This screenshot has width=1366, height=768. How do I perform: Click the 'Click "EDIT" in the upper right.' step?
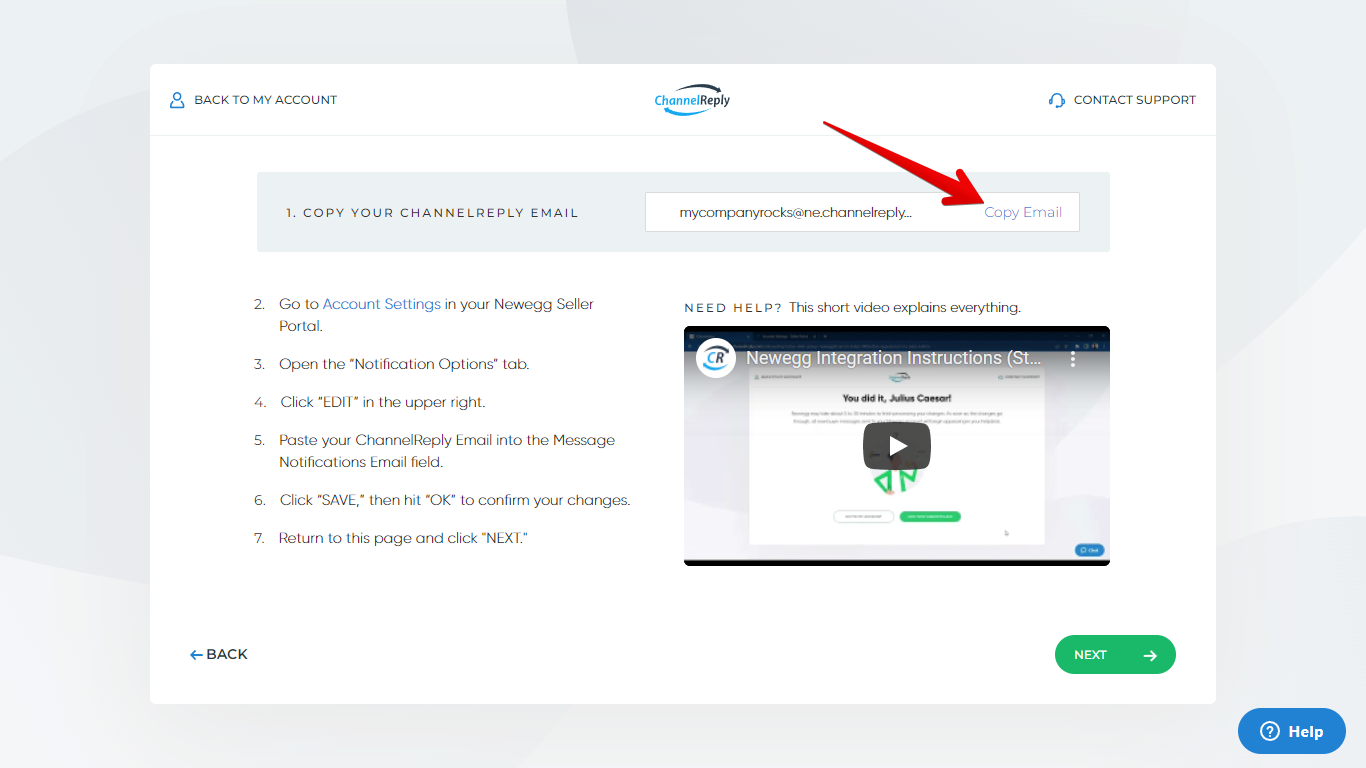(382, 402)
